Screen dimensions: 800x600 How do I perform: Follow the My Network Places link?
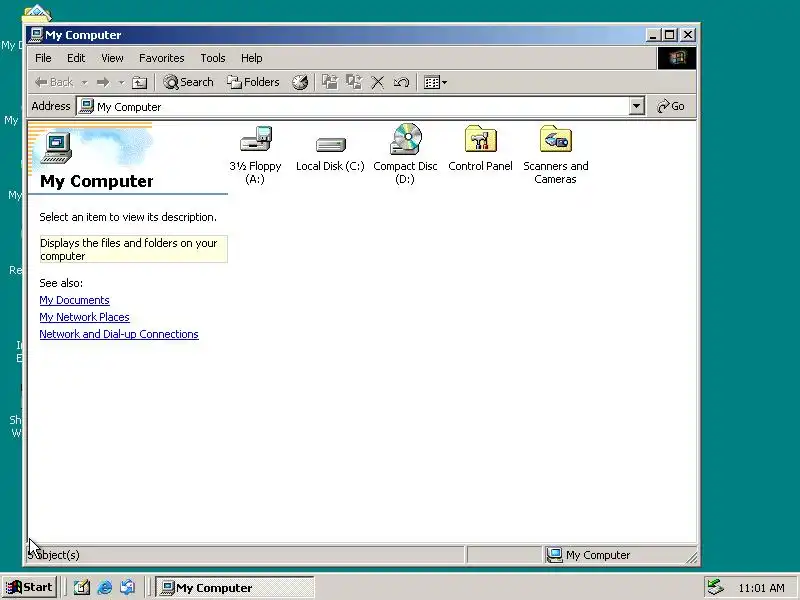point(85,317)
